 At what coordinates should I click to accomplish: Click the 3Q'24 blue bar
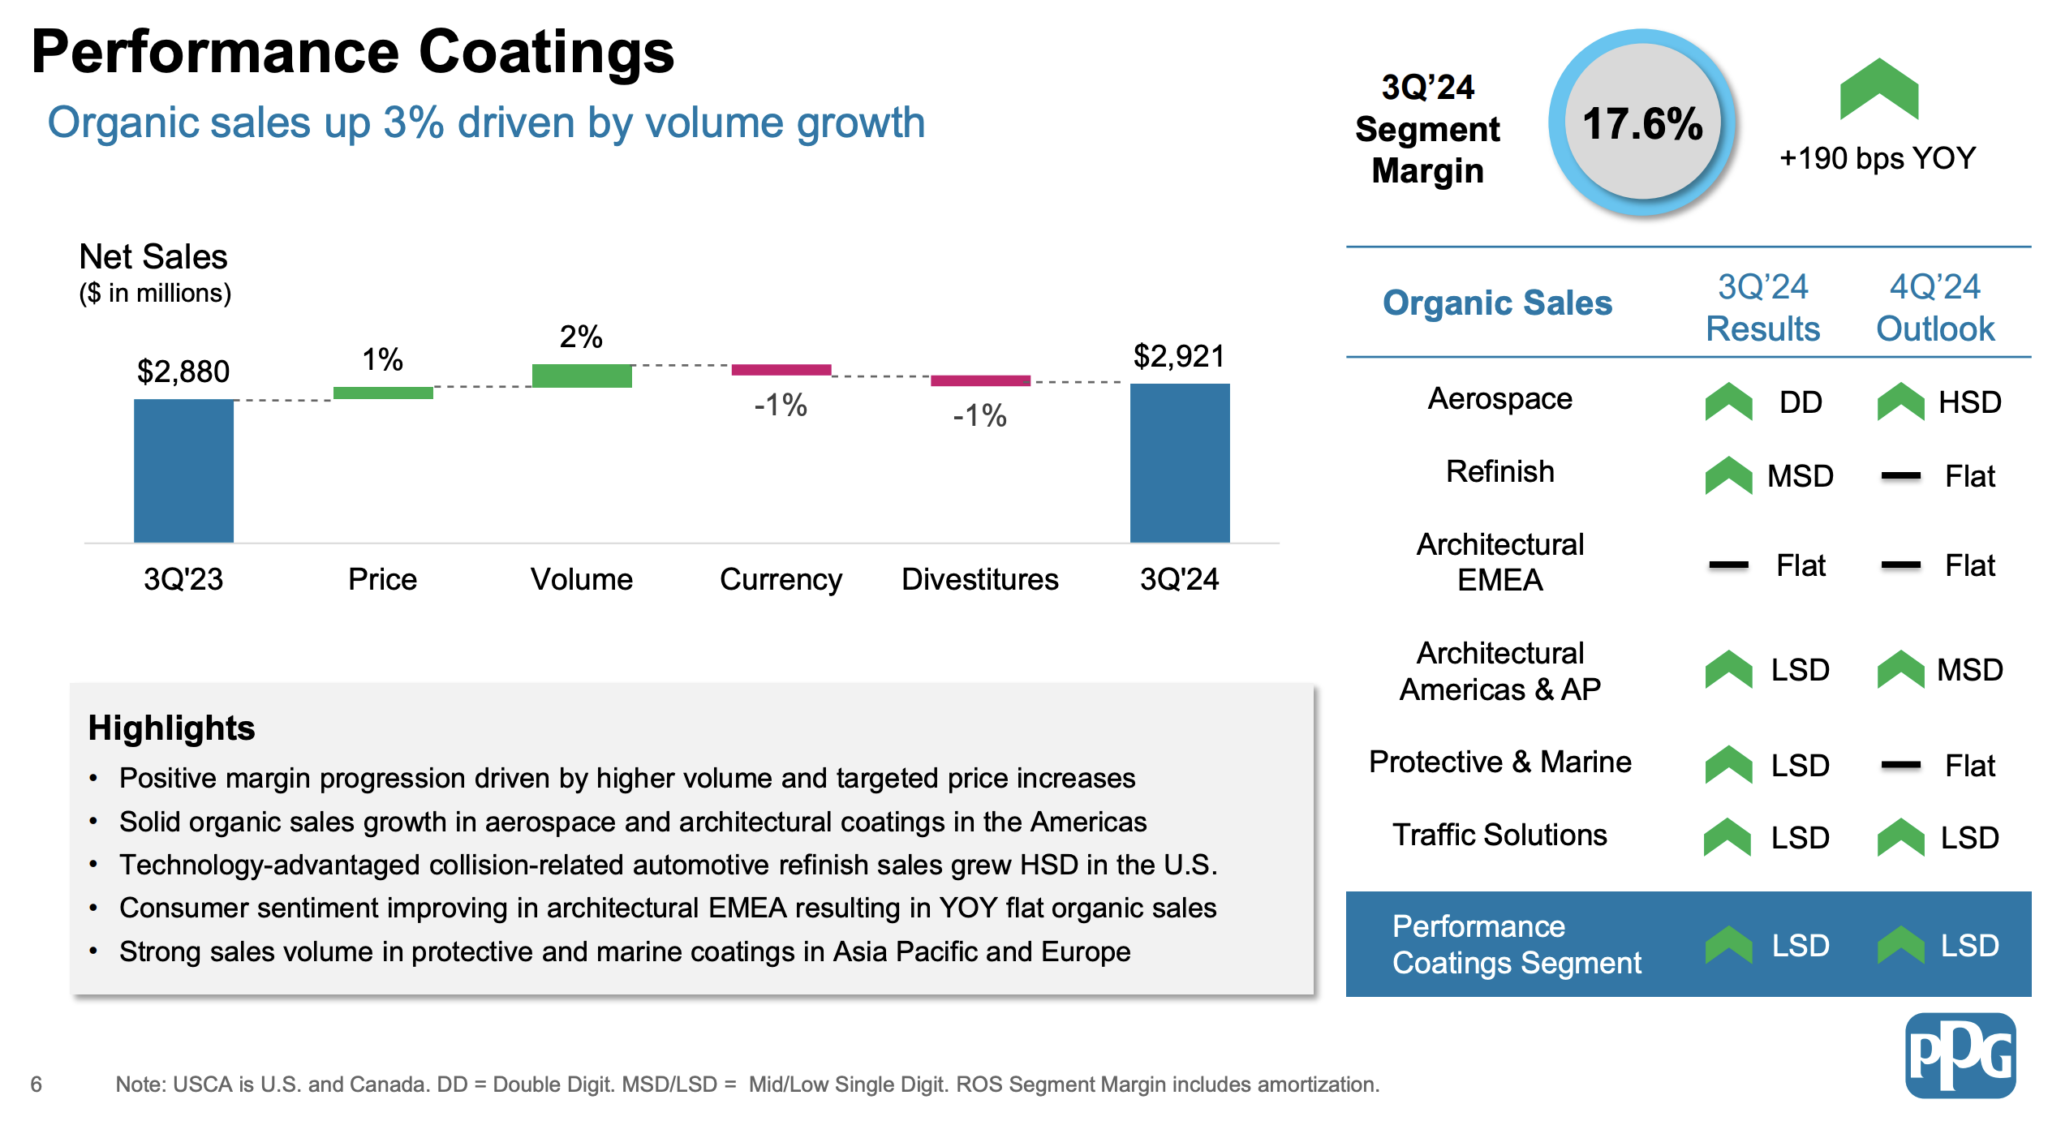(x=1179, y=463)
